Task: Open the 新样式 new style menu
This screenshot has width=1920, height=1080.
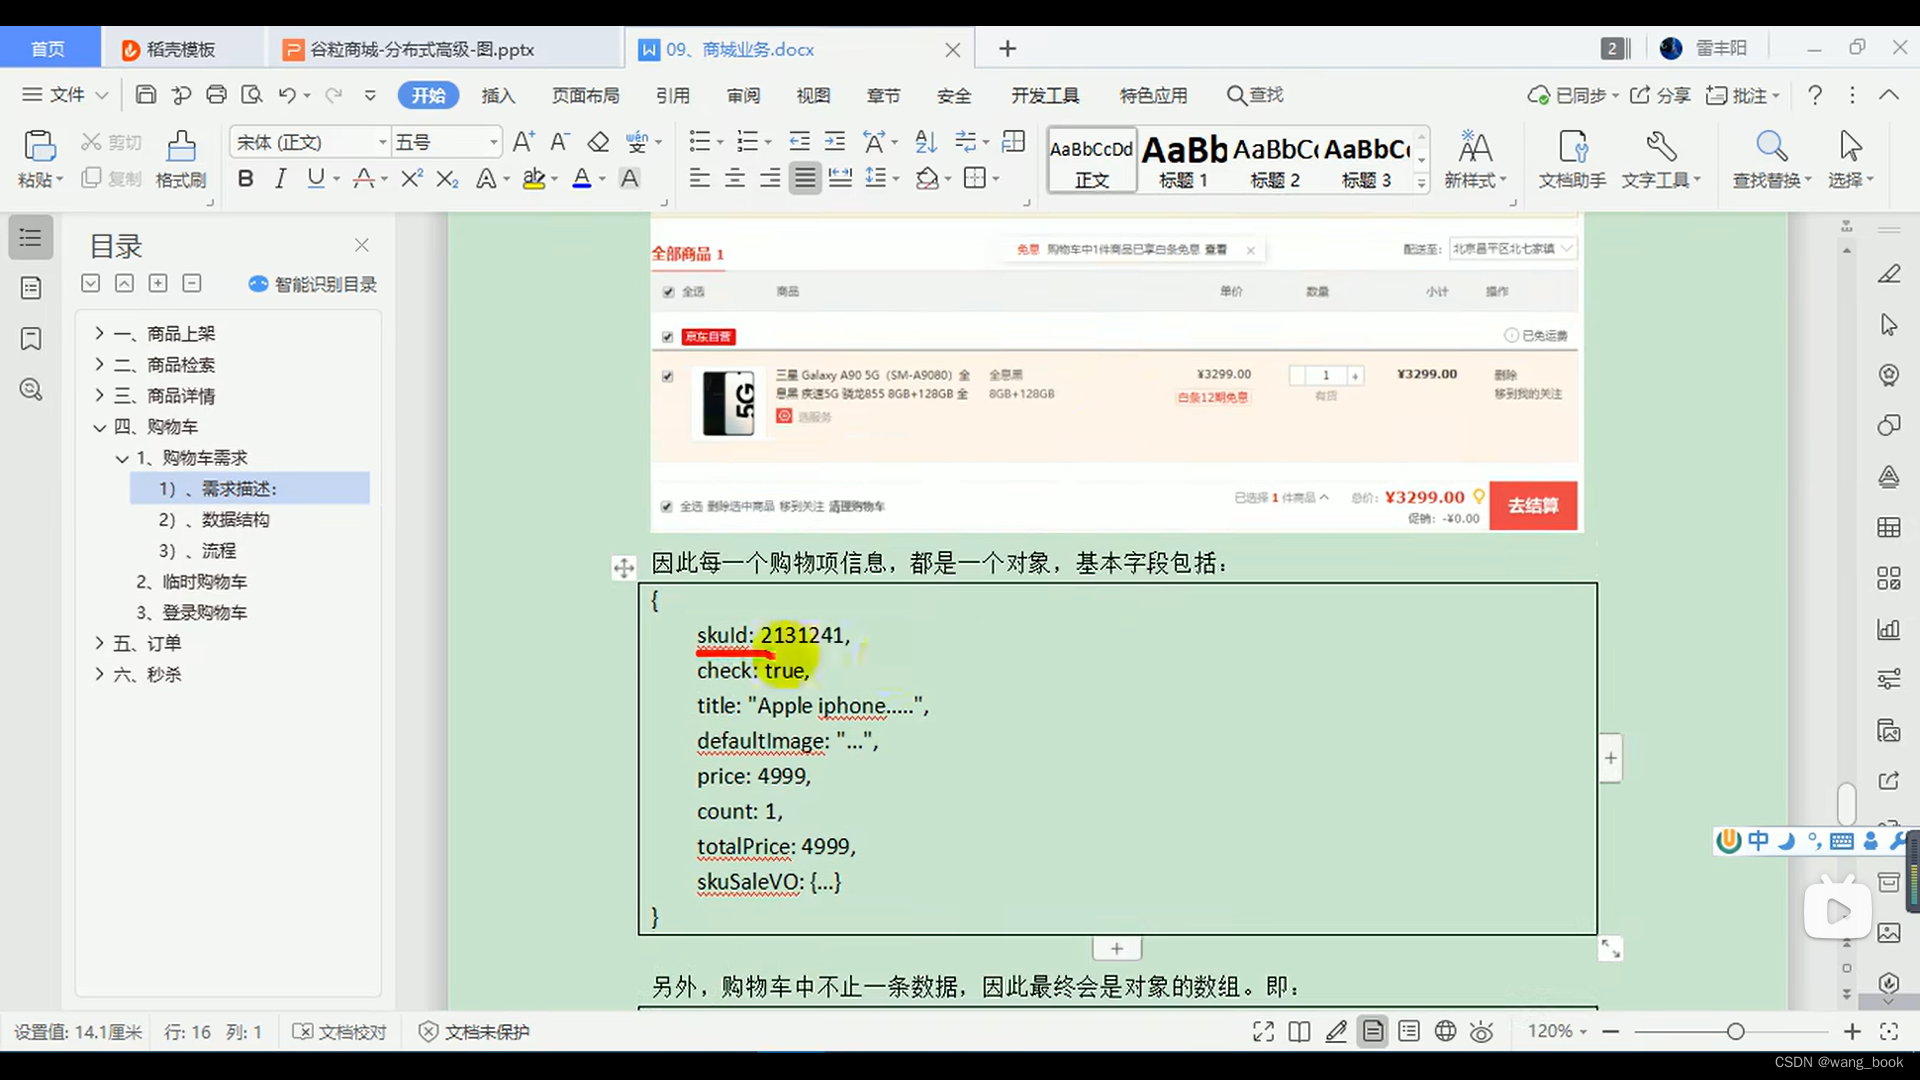Action: tap(1475, 160)
